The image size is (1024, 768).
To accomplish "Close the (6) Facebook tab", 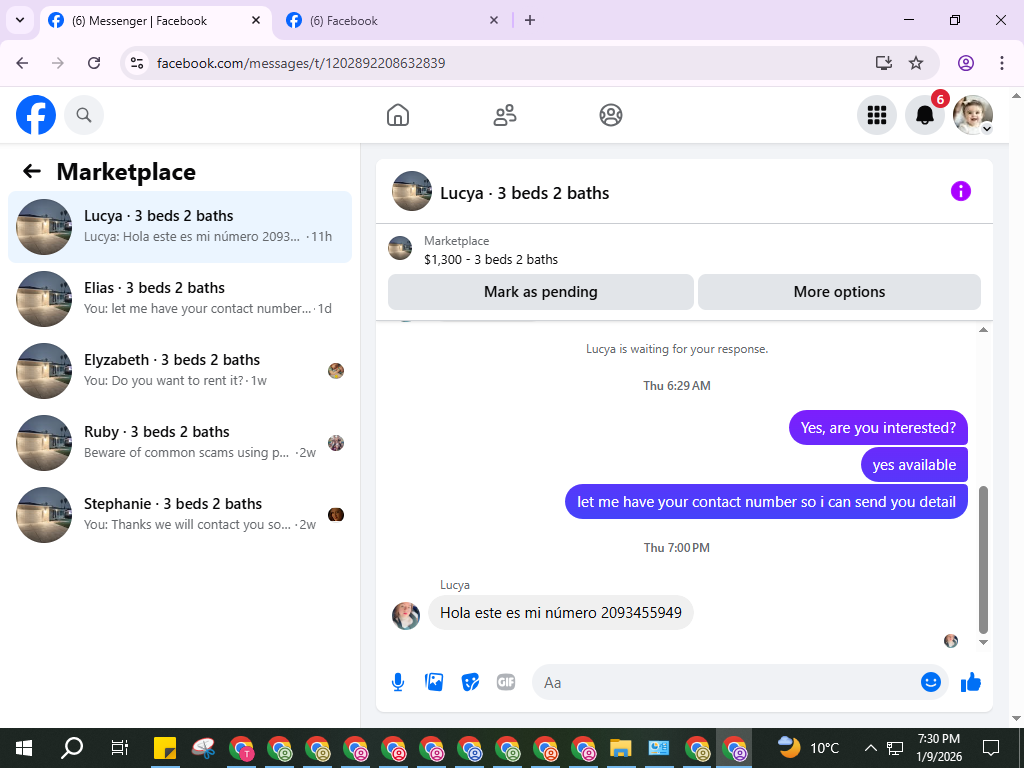I will click(494, 20).
